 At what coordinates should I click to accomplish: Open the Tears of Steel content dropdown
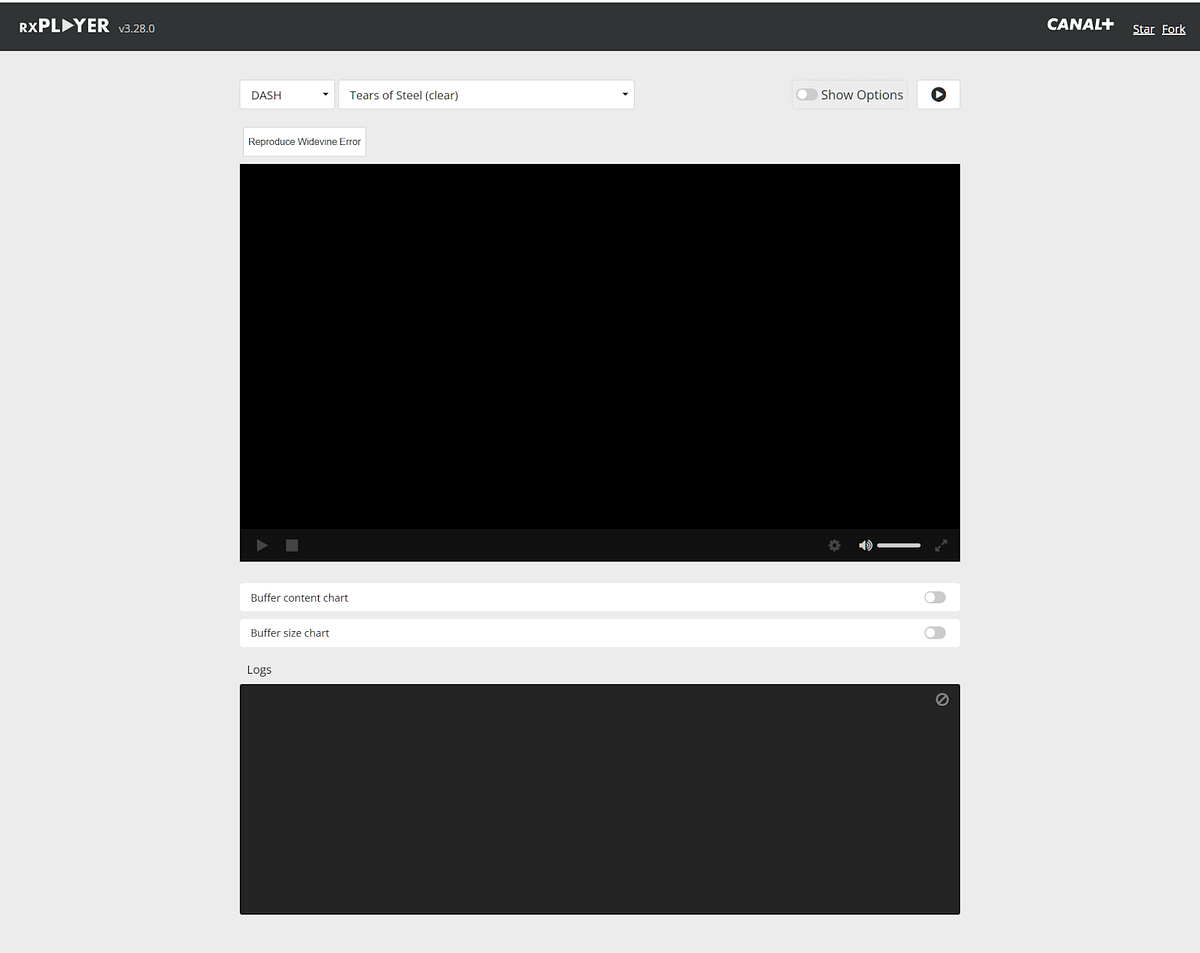[486, 94]
